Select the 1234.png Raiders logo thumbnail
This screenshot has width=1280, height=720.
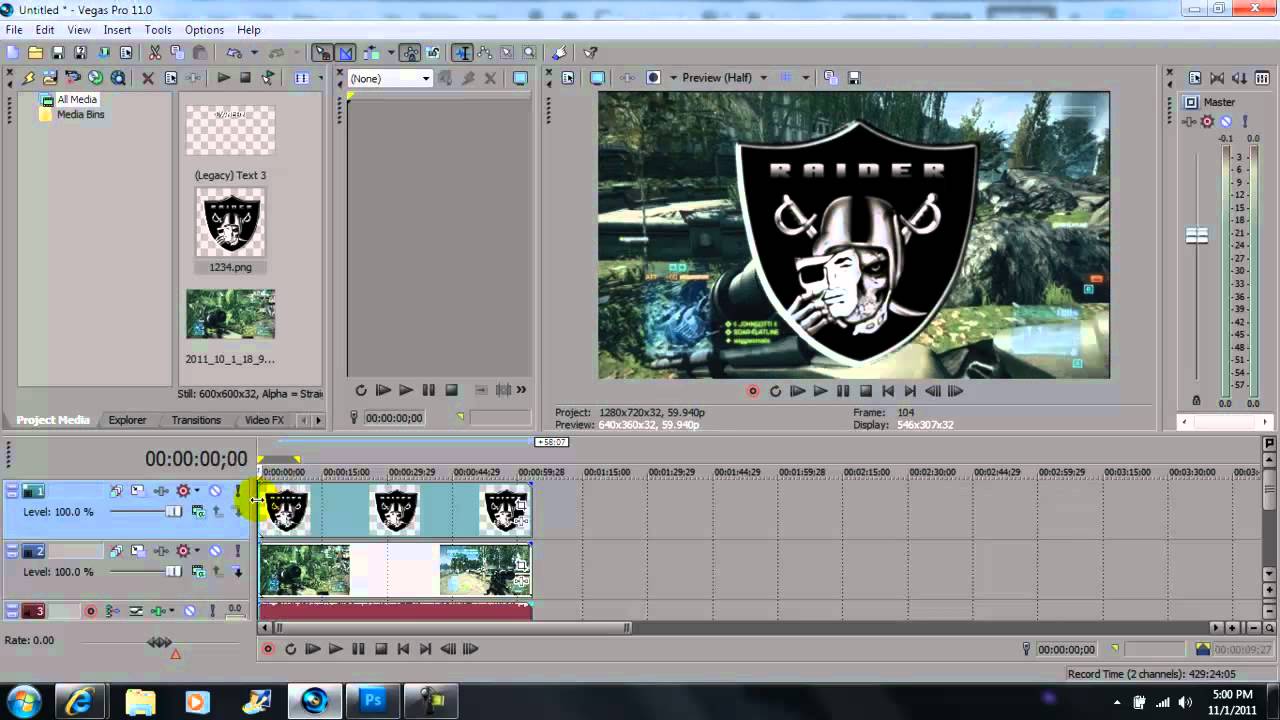pyautogui.click(x=230, y=222)
